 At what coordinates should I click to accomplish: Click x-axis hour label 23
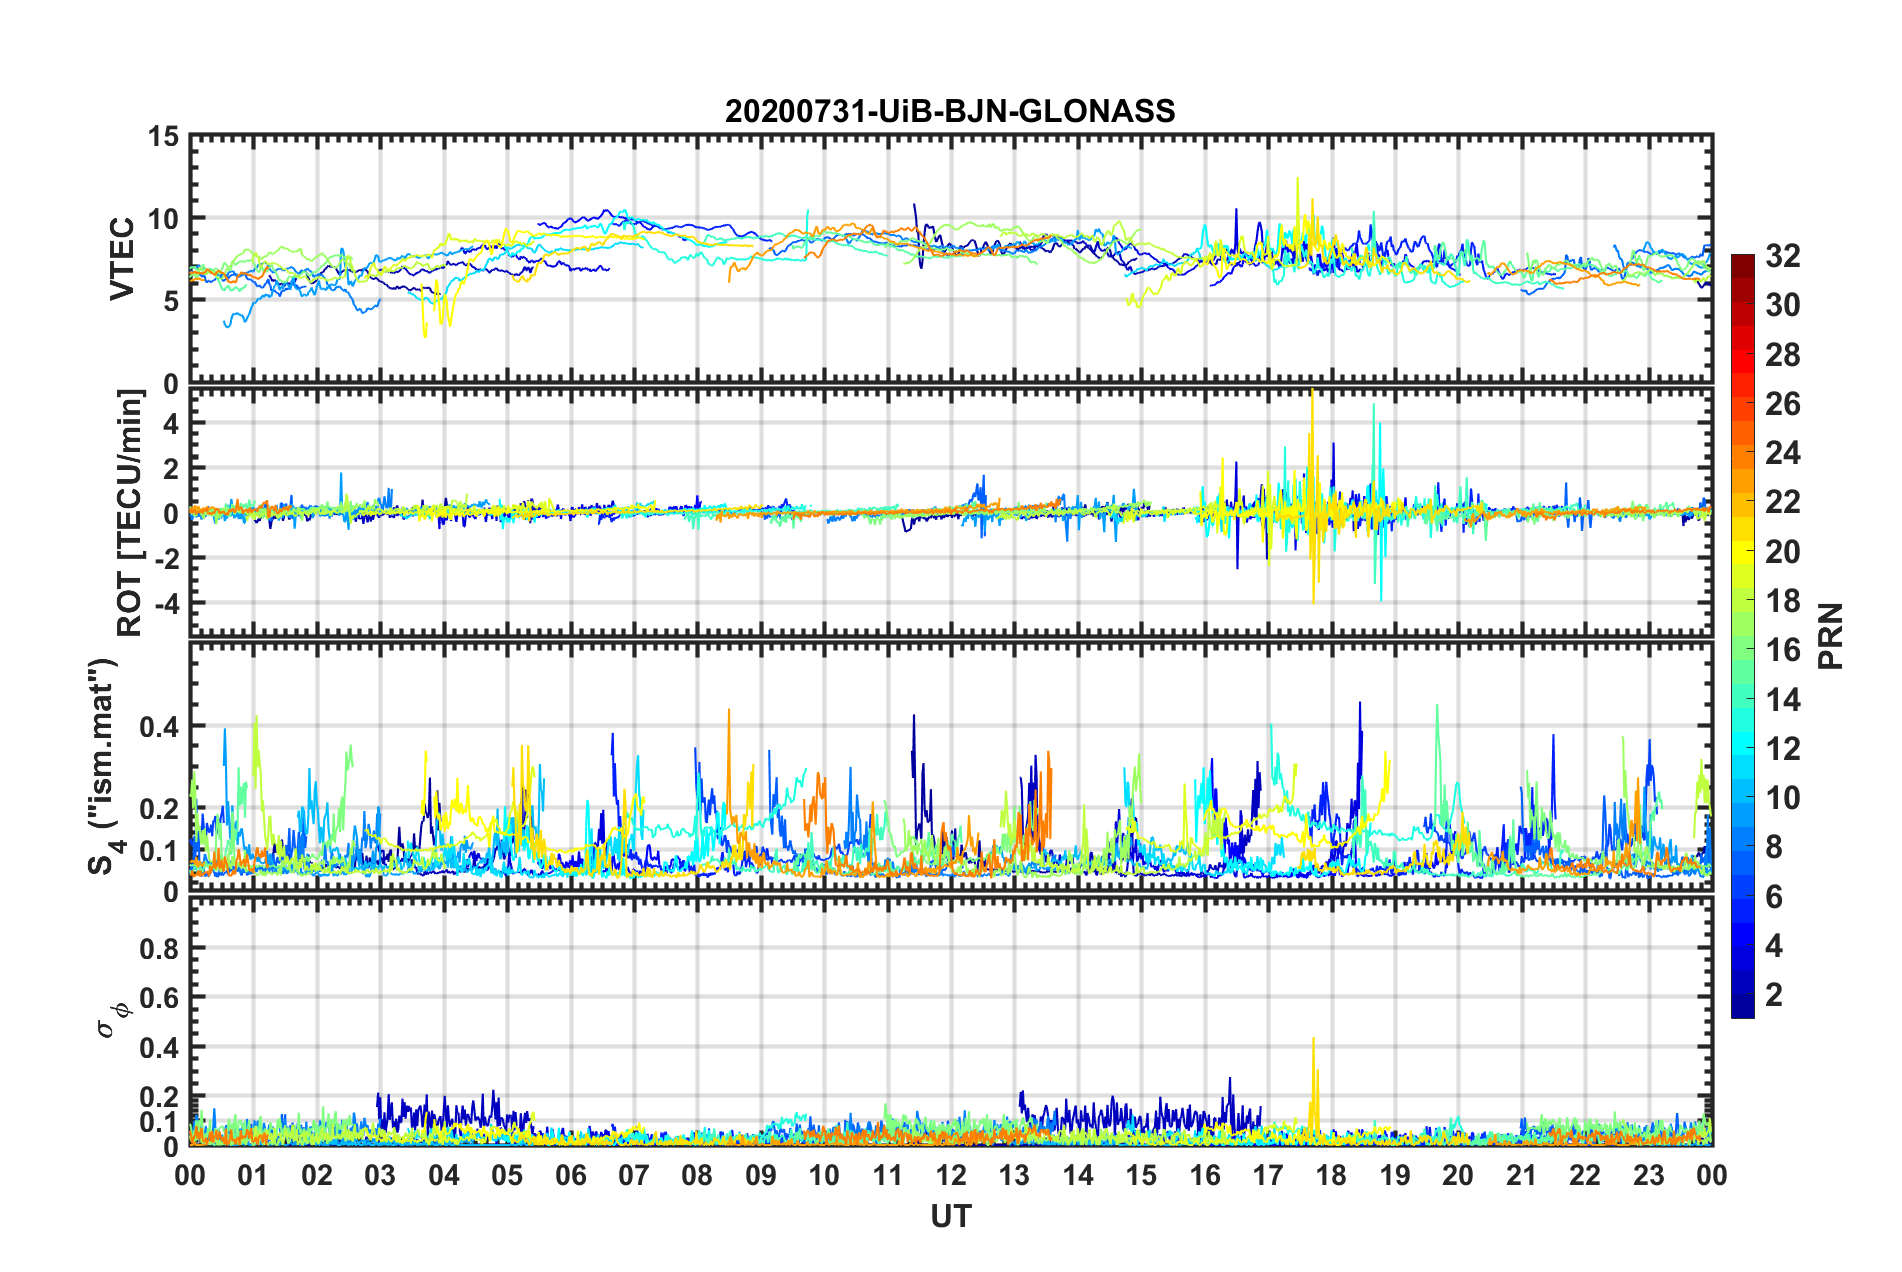(1649, 1175)
